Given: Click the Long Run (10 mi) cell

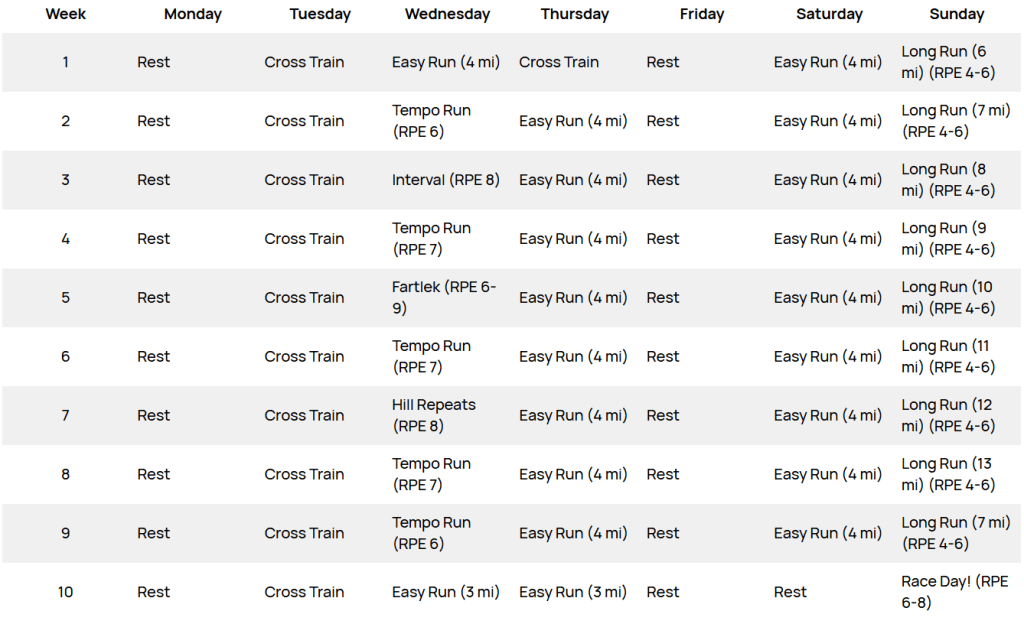Looking at the screenshot, I should (x=948, y=298).
